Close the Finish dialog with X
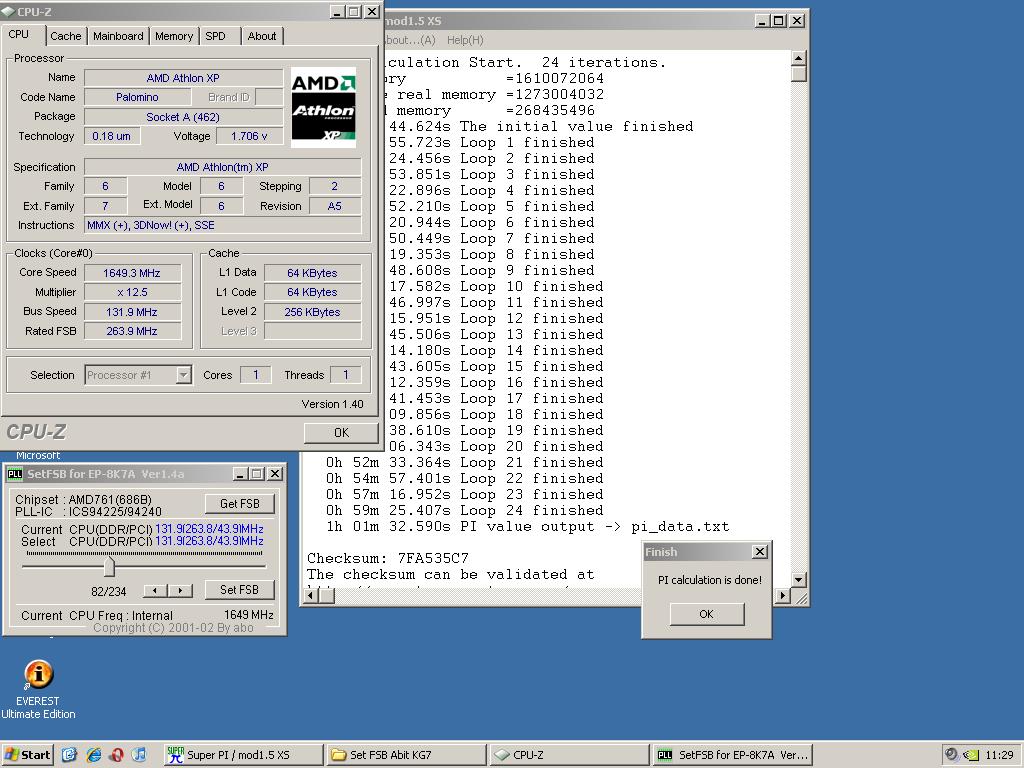 pyautogui.click(x=760, y=552)
